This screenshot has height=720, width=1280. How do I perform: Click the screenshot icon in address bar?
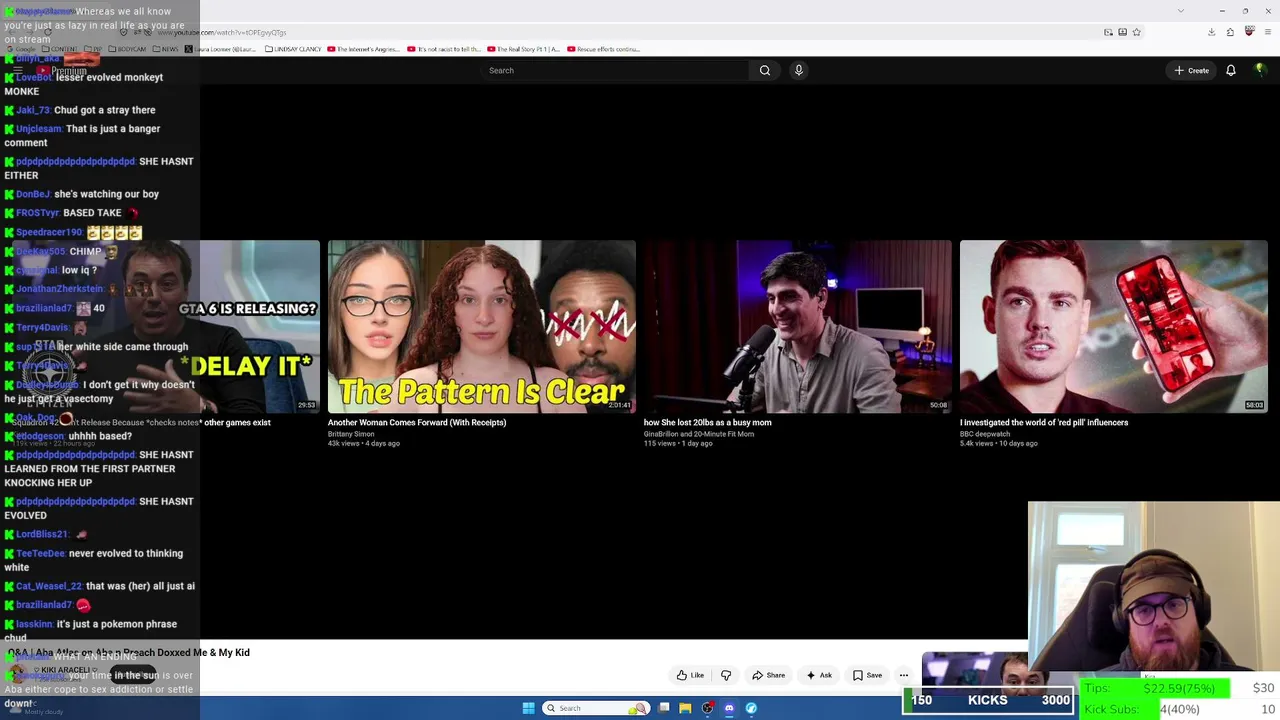(1122, 32)
